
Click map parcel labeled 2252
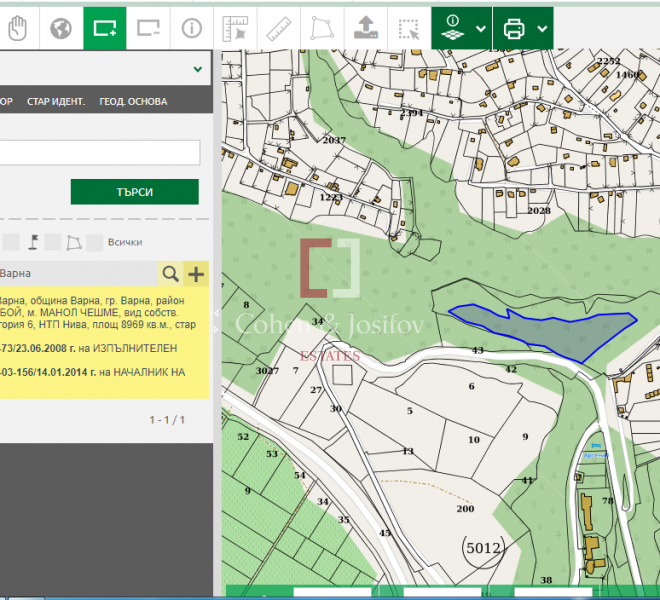coord(609,61)
